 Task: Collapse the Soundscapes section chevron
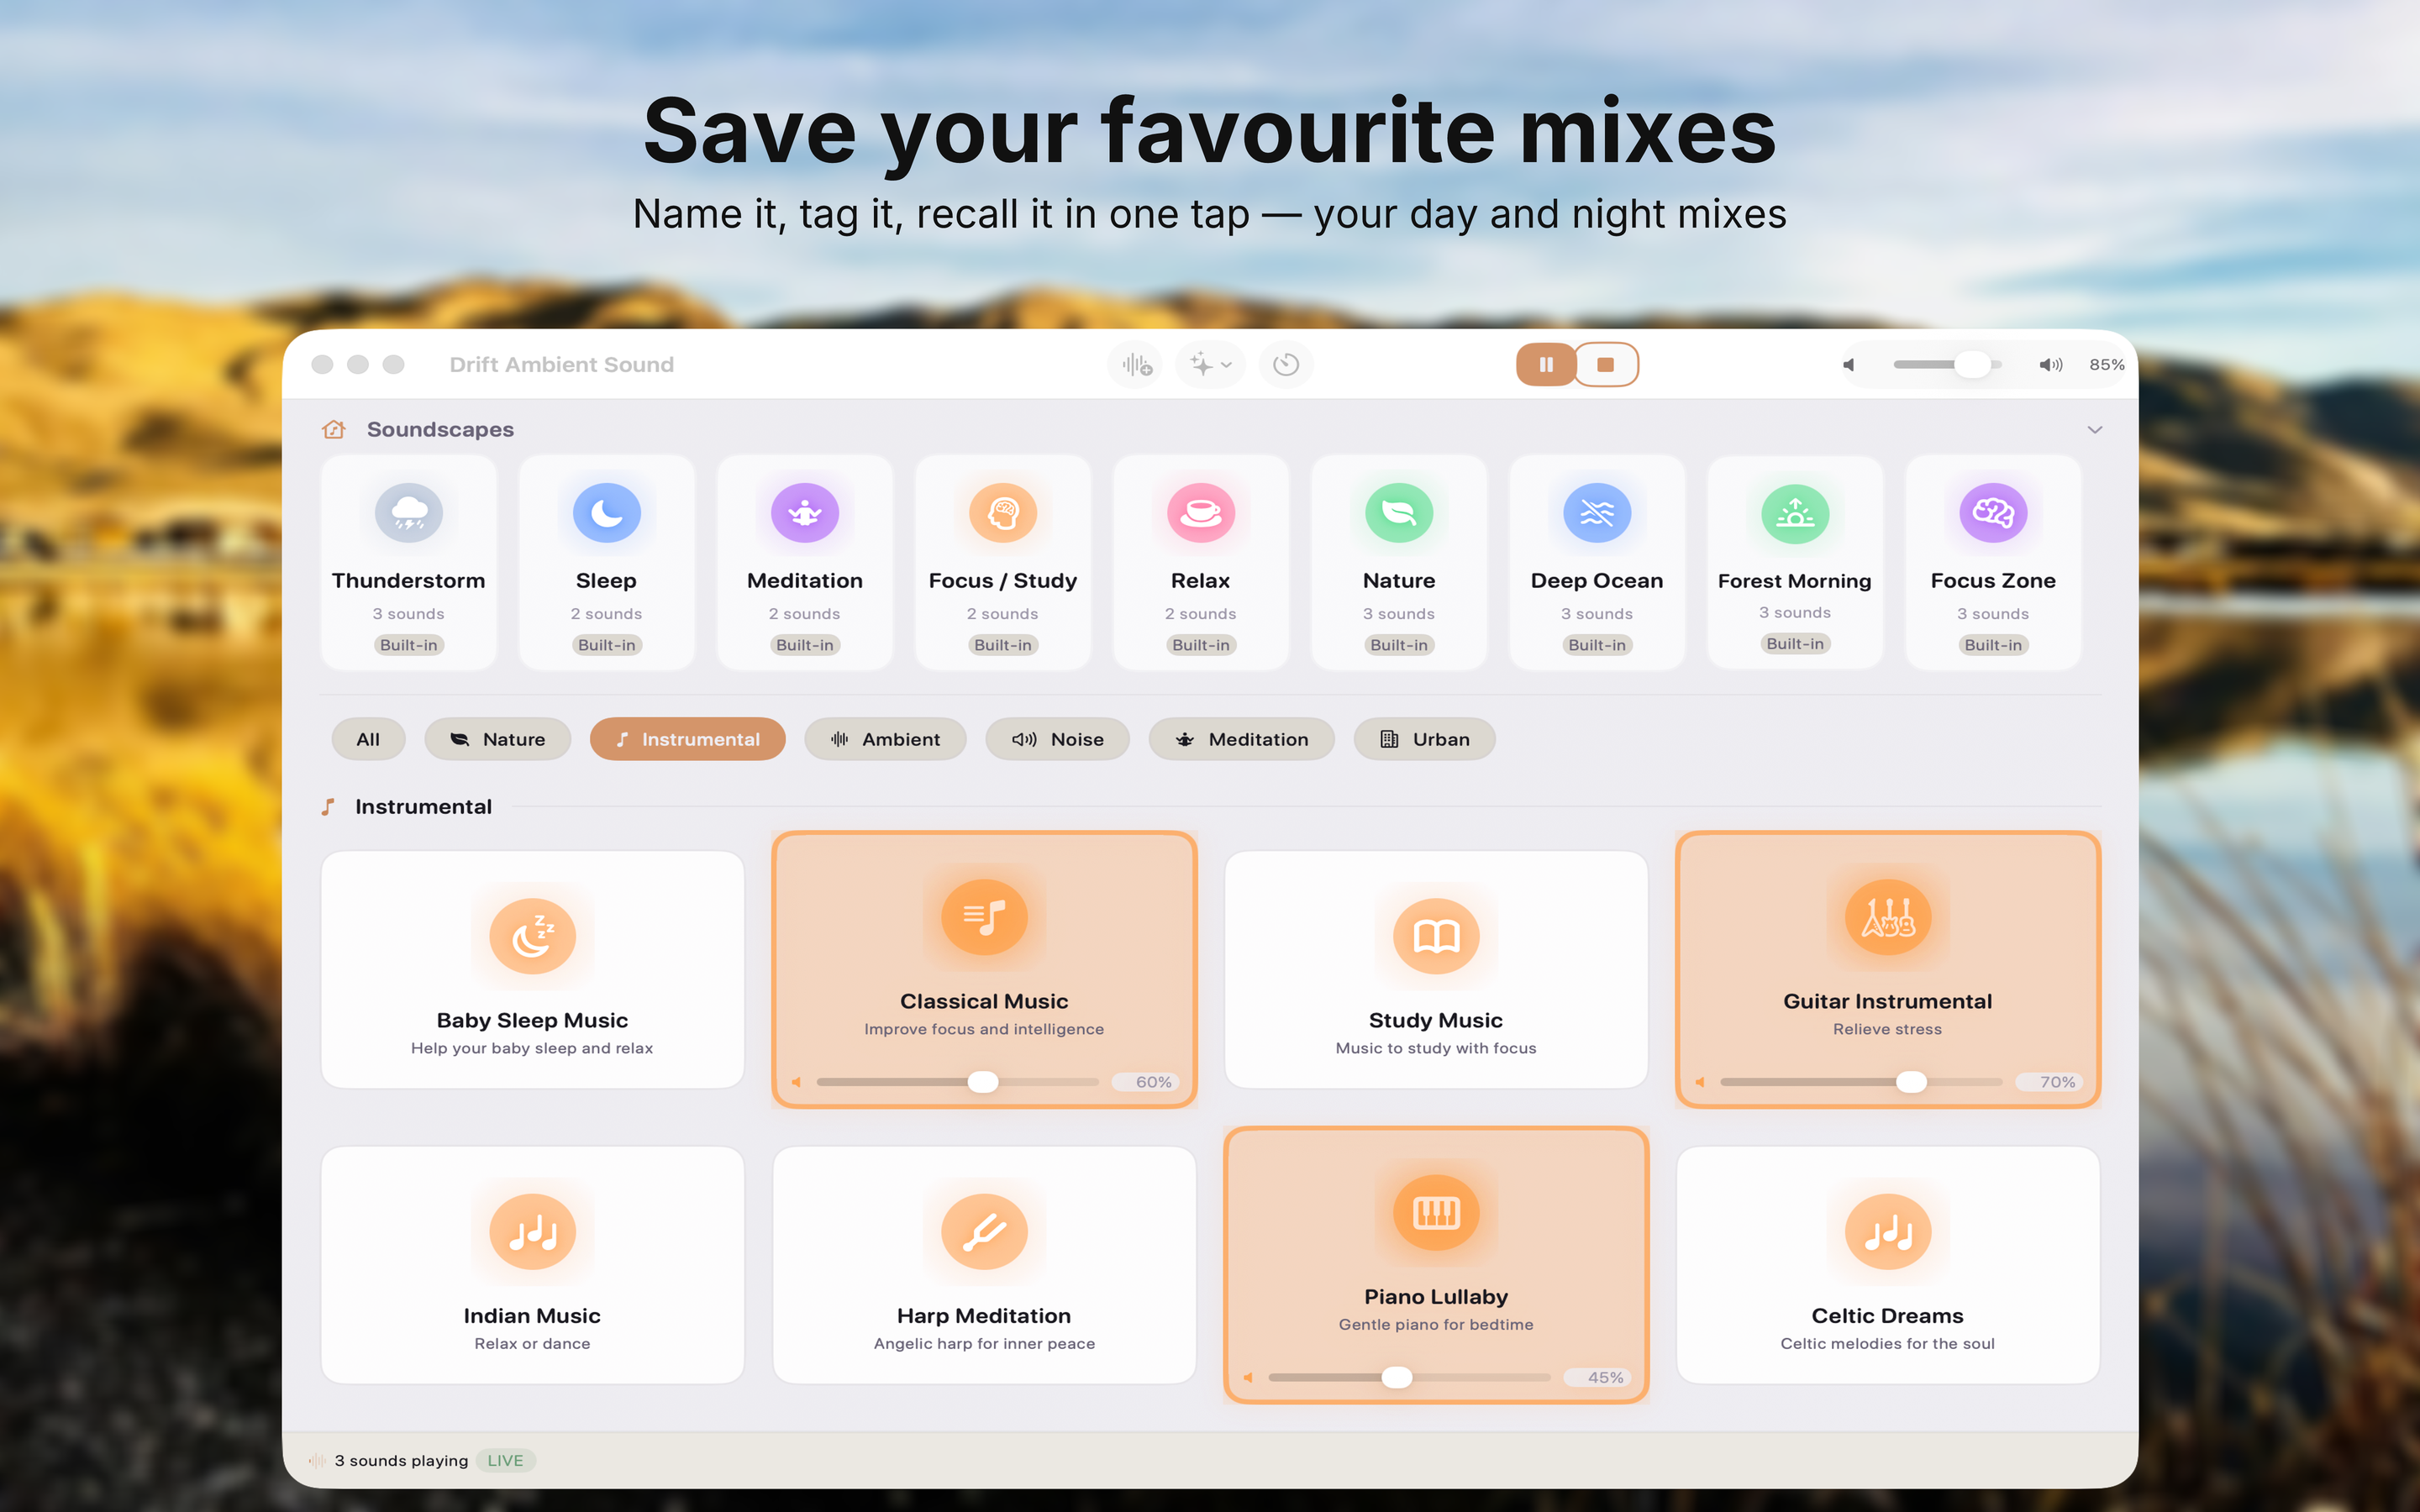coord(2095,430)
